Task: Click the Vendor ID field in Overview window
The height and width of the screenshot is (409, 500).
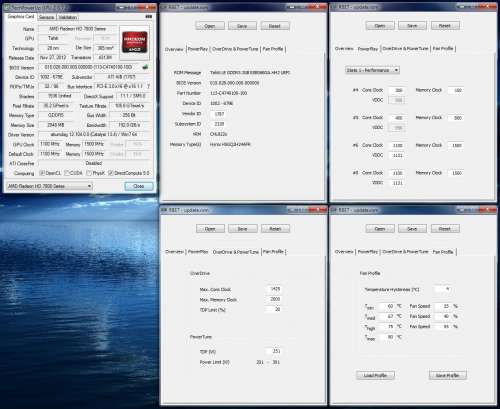Action: click(219, 114)
